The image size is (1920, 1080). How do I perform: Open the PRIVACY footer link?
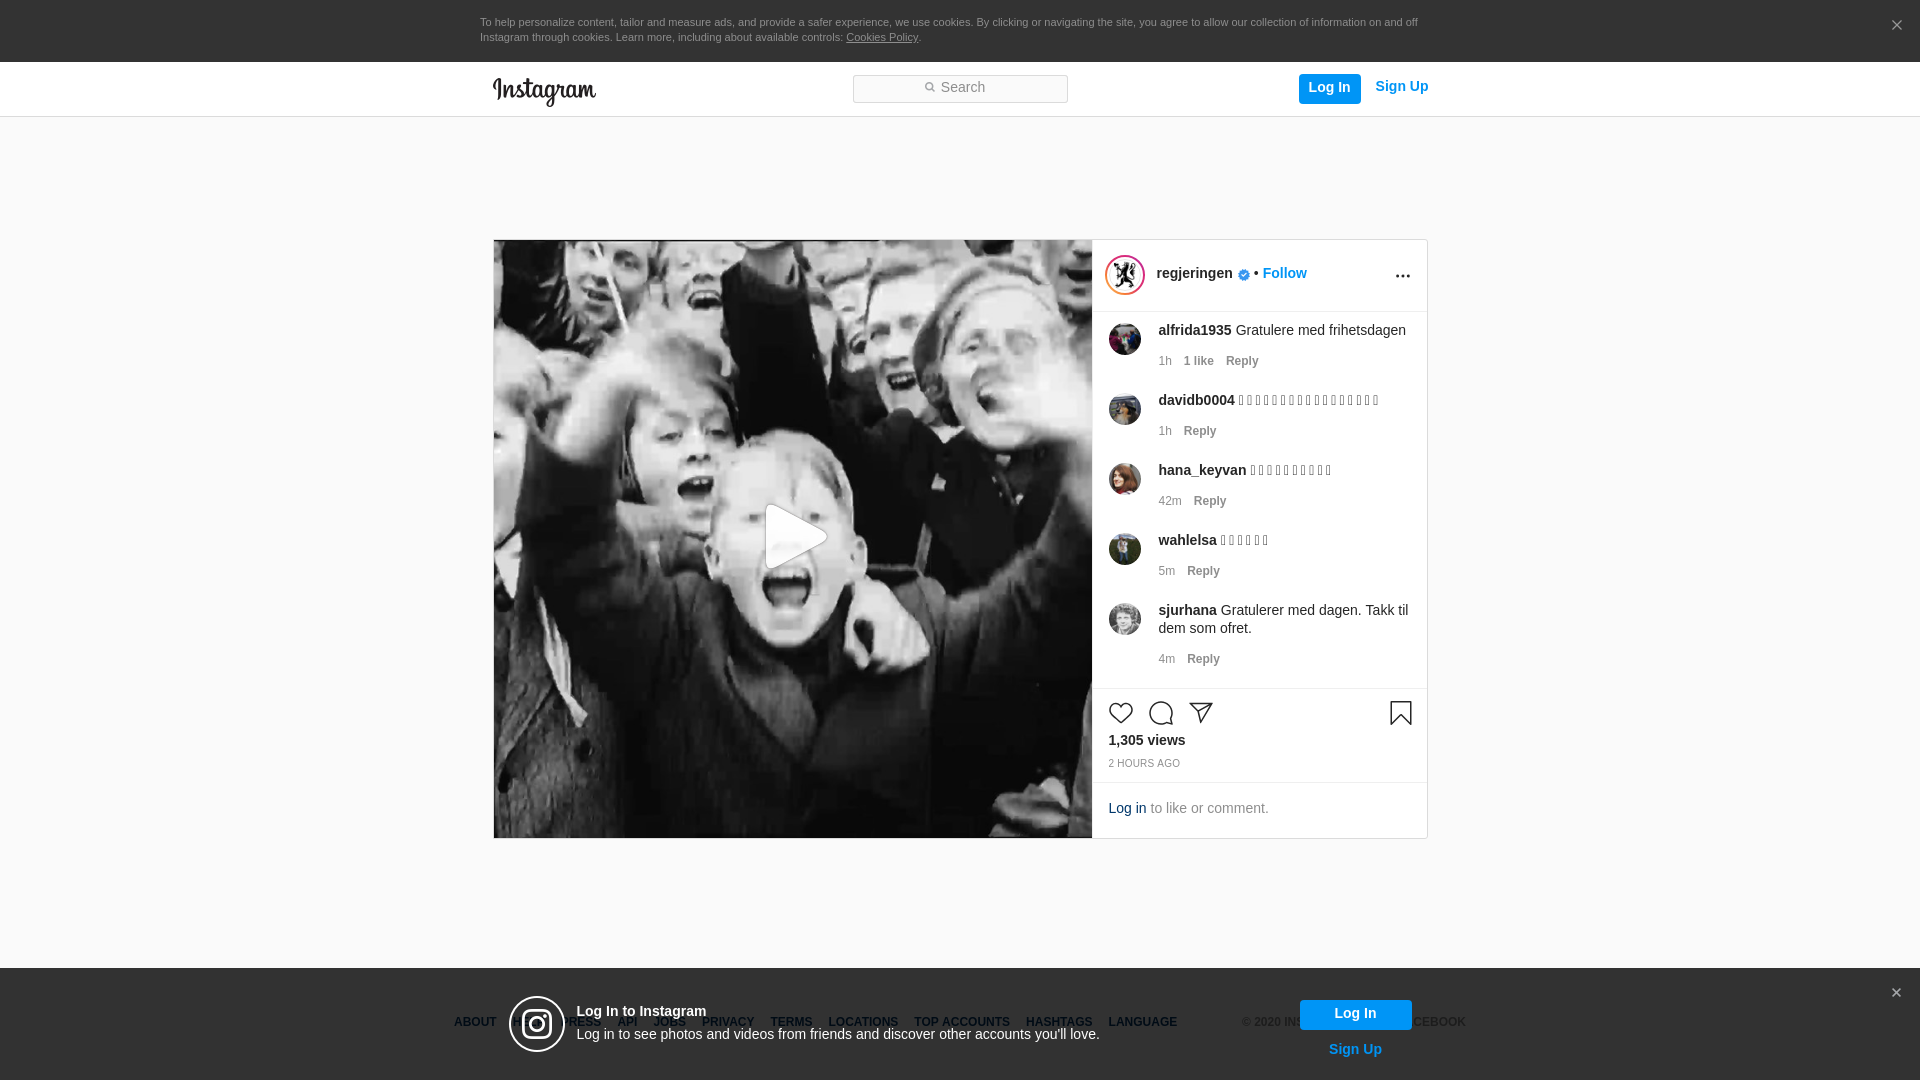coord(728,1022)
